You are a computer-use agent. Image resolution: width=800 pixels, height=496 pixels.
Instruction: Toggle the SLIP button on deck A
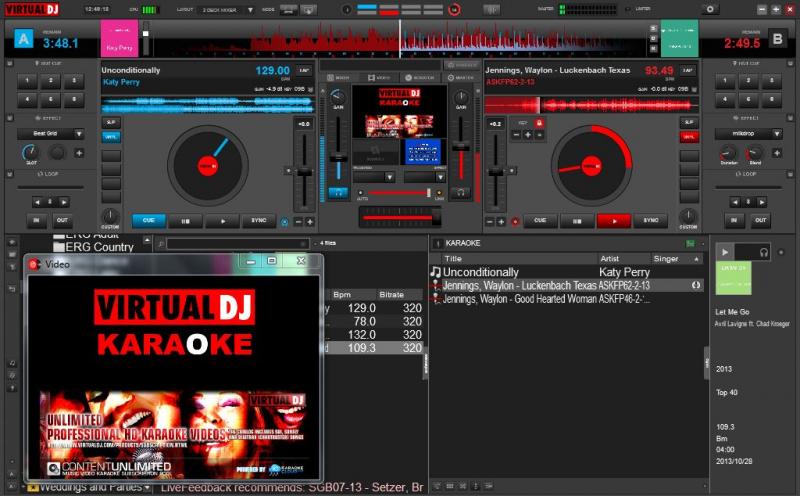[x=111, y=122]
